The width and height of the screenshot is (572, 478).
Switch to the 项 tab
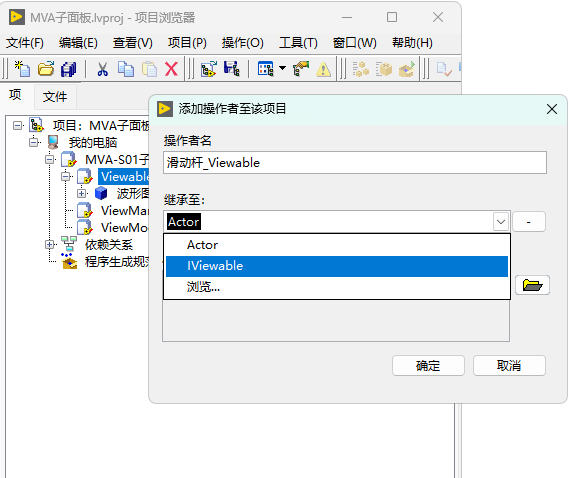15,95
